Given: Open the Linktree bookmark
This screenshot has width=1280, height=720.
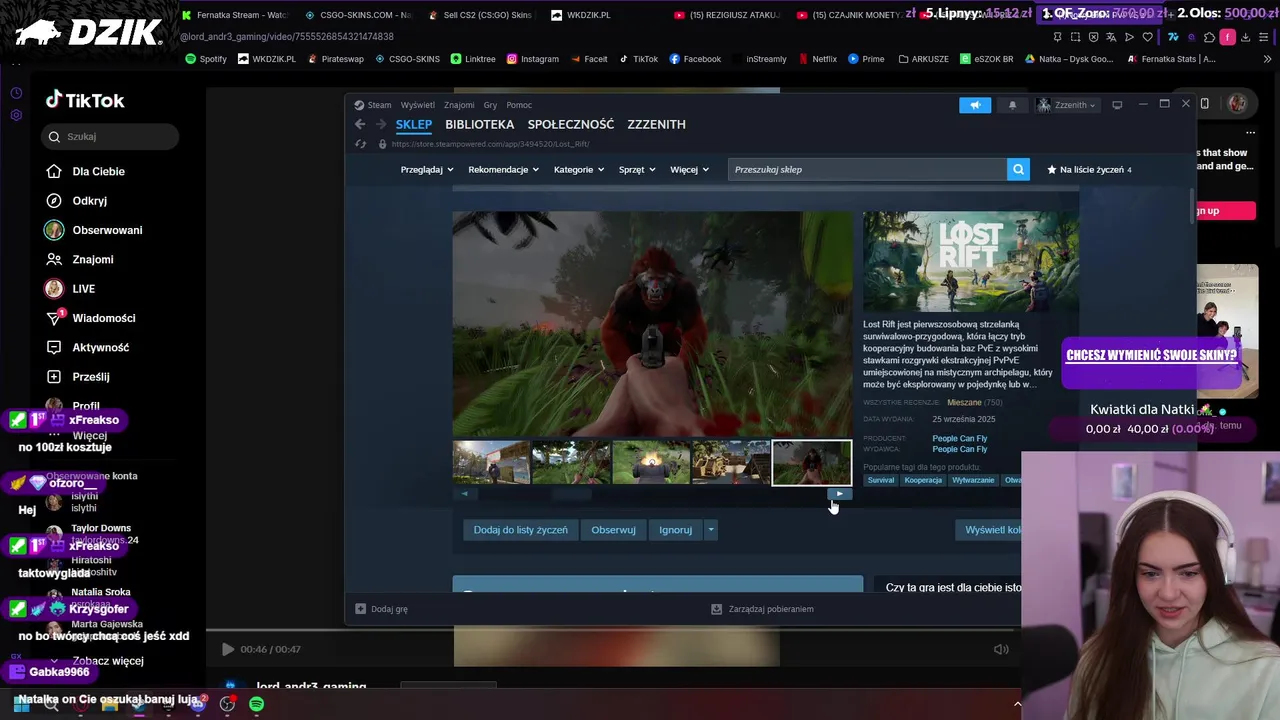Looking at the screenshot, I should pos(473,59).
